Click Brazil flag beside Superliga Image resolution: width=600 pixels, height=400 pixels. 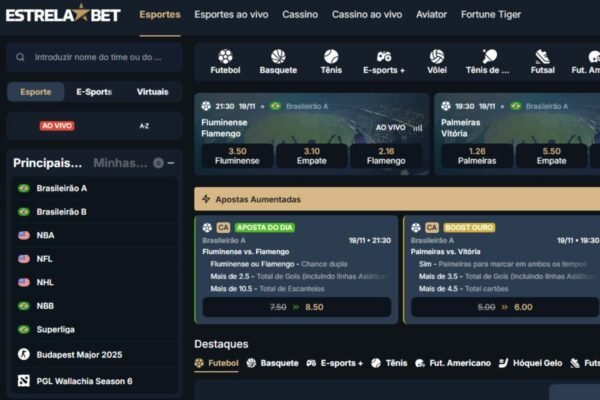point(24,330)
